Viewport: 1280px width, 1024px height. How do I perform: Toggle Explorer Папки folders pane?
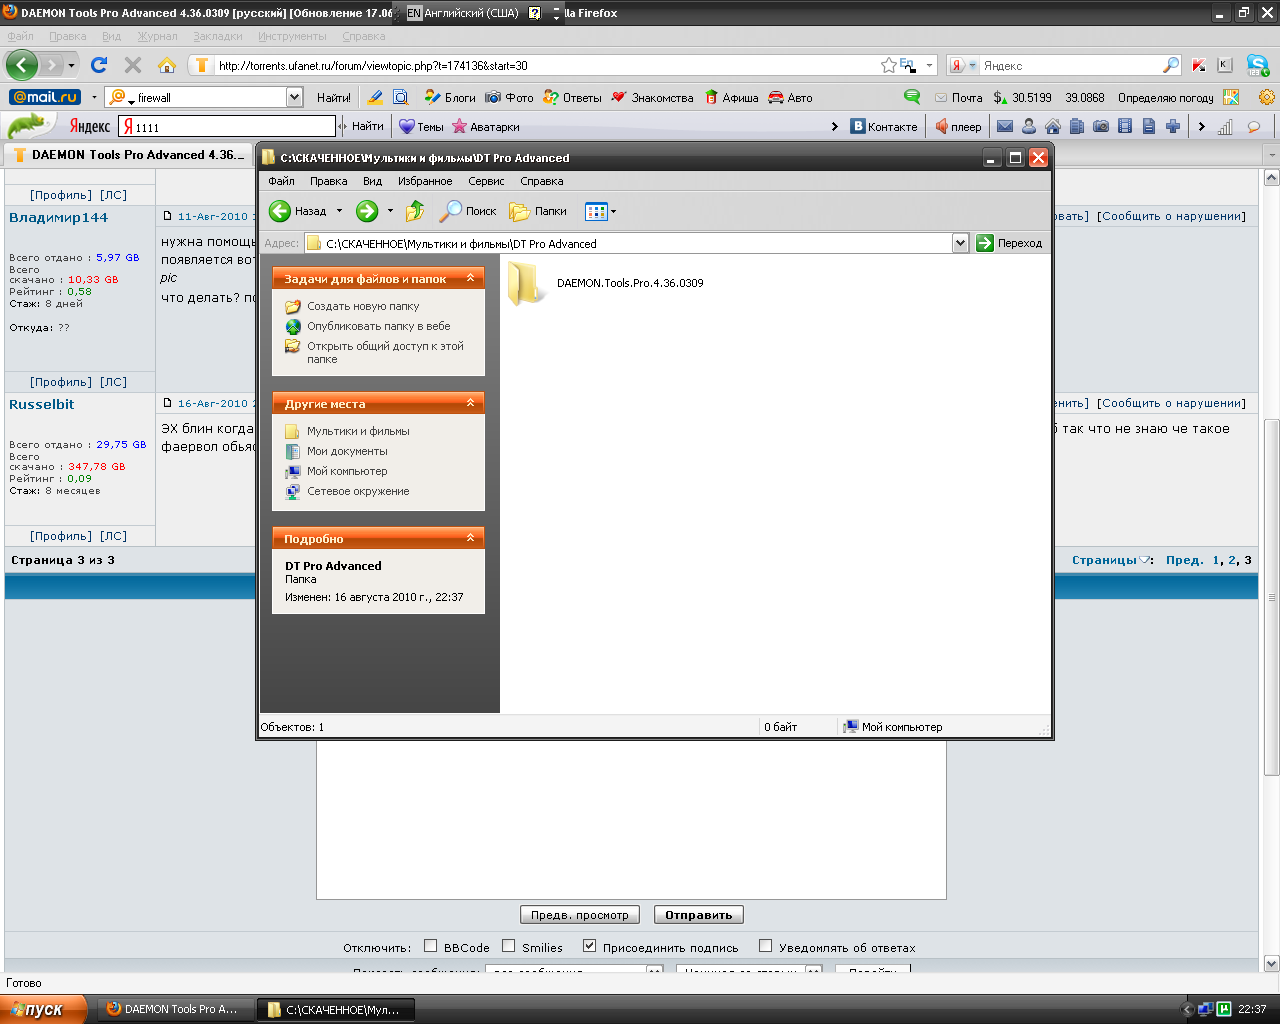(538, 211)
